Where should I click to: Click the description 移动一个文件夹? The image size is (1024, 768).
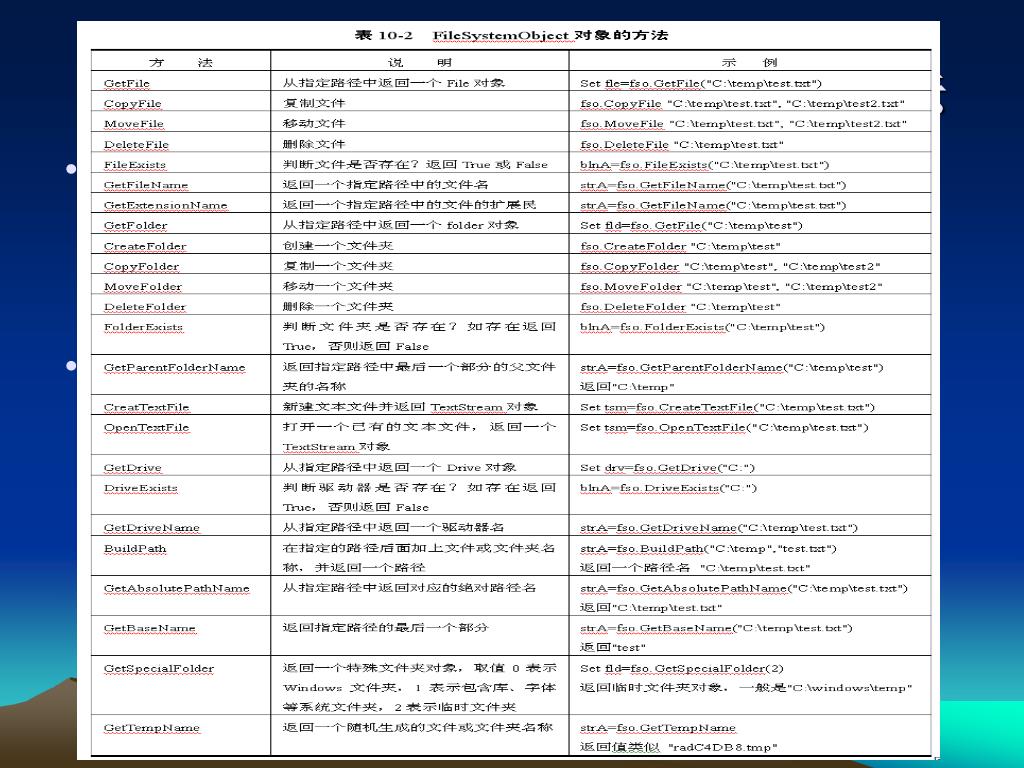click(338, 286)
